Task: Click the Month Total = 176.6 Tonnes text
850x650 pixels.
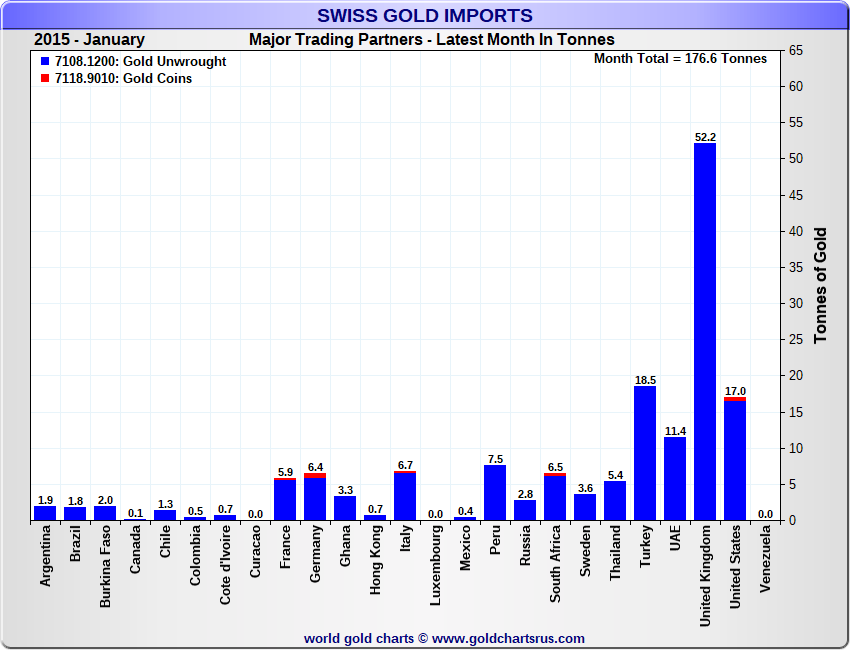Action: point(680,59)
